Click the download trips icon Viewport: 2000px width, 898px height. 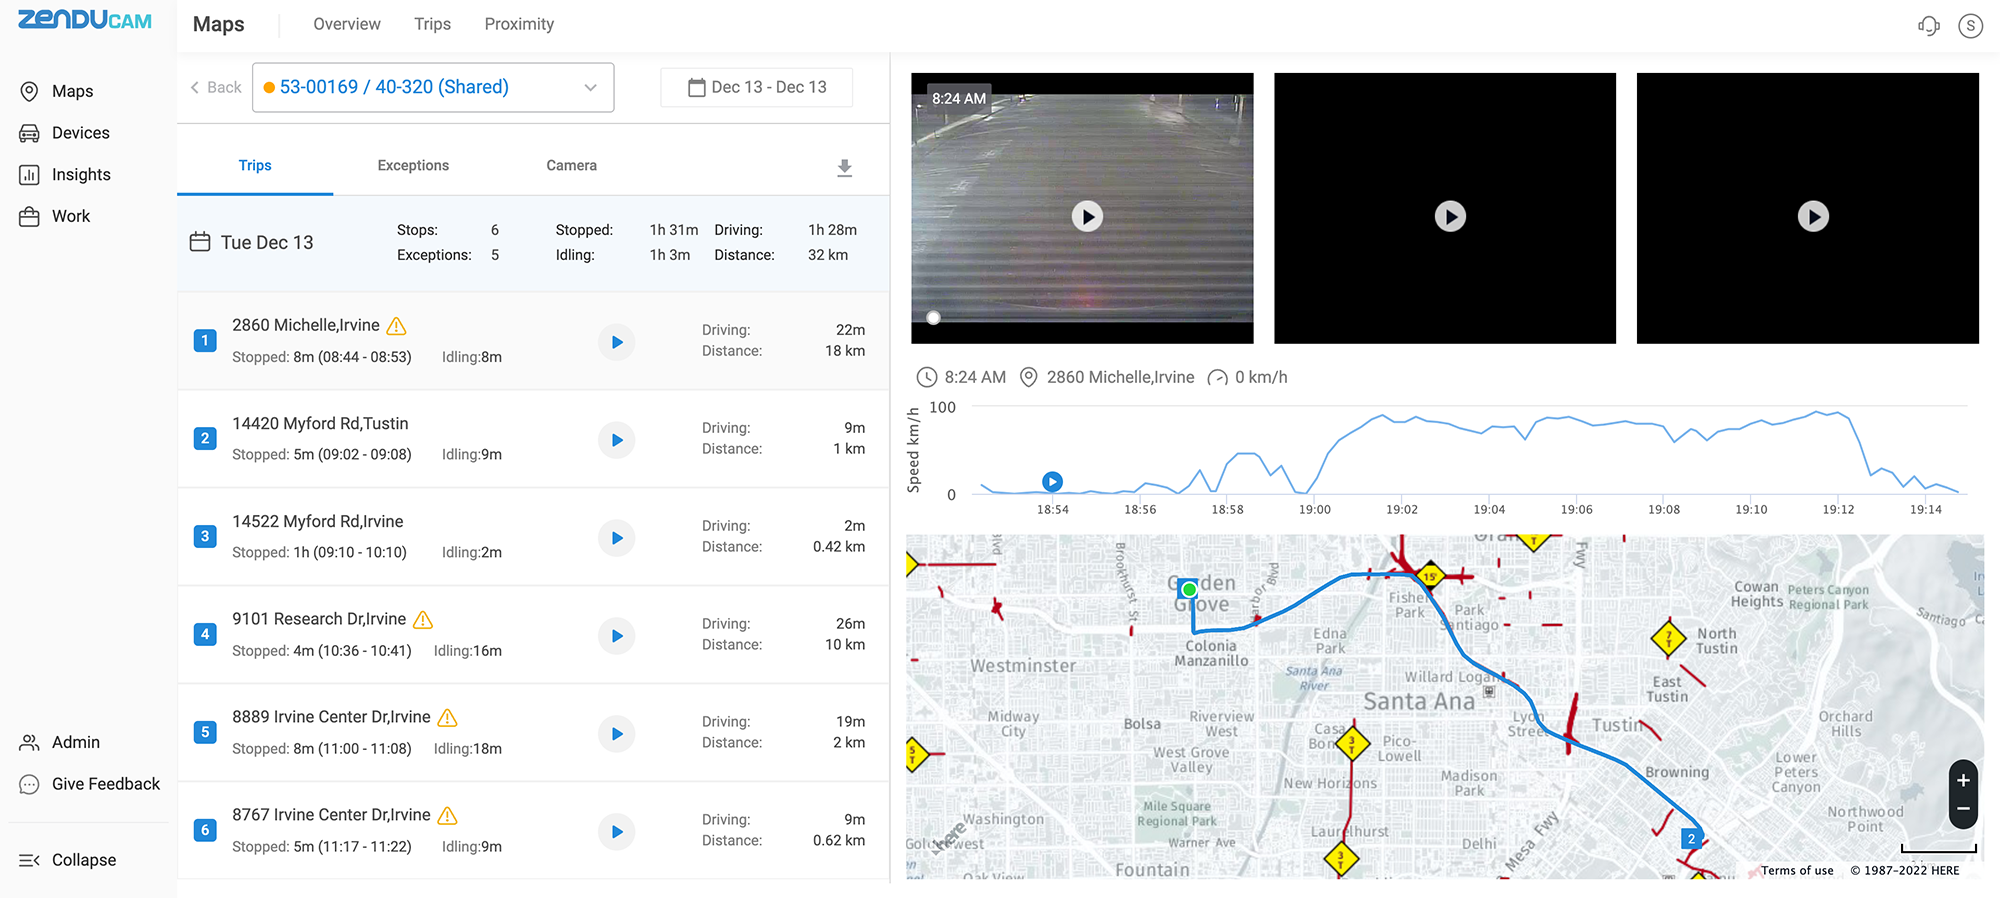[x=844, y=168]
